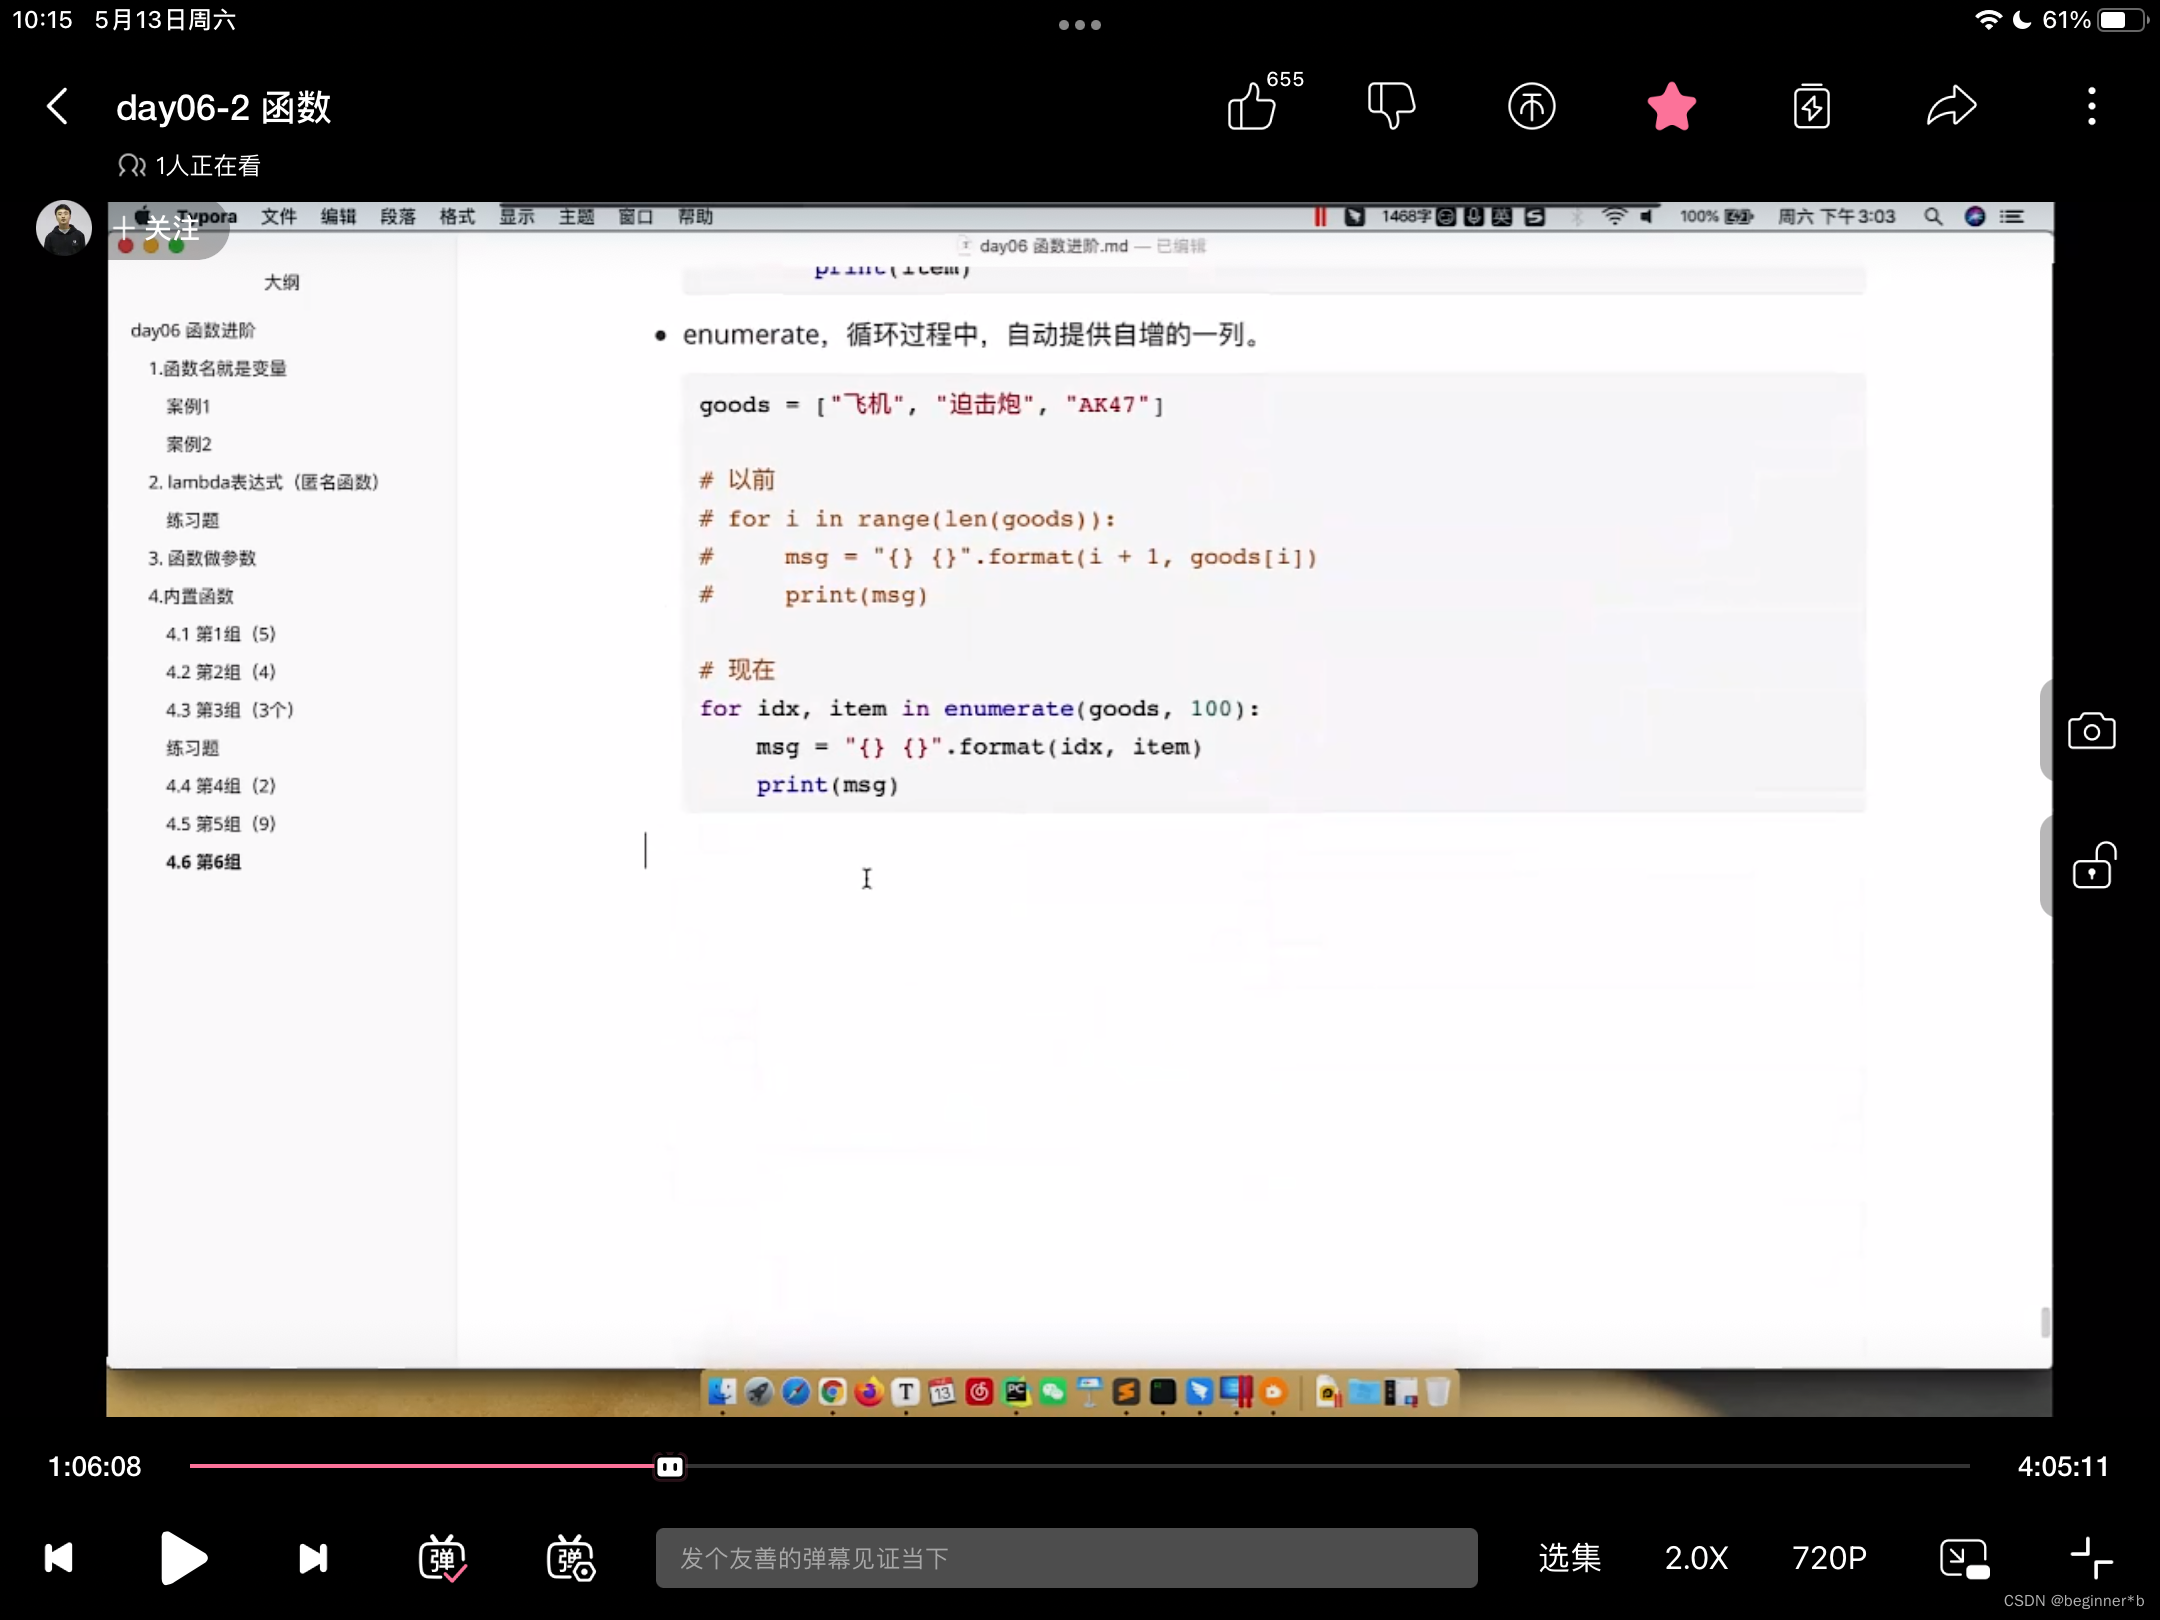Select outline item 4.4 第4组 (2)
The image size is (2160, 1620).
tap(220, 786)
